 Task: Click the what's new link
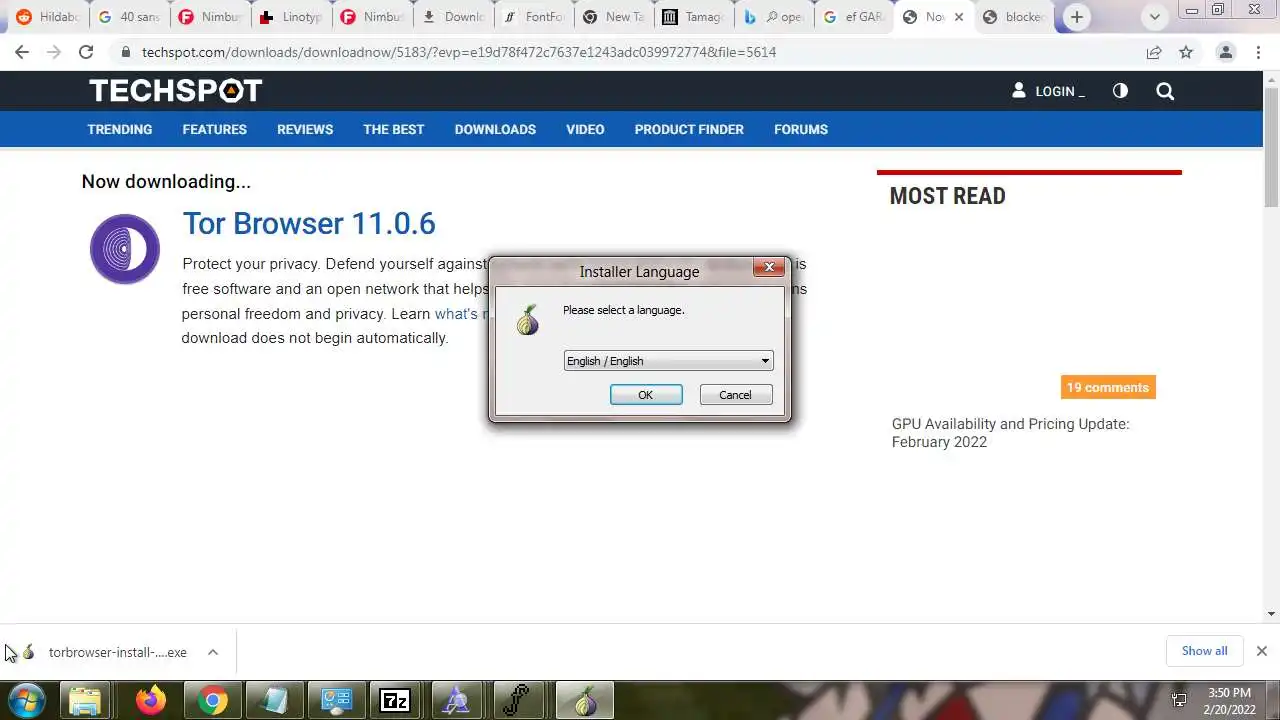point(461,314)
